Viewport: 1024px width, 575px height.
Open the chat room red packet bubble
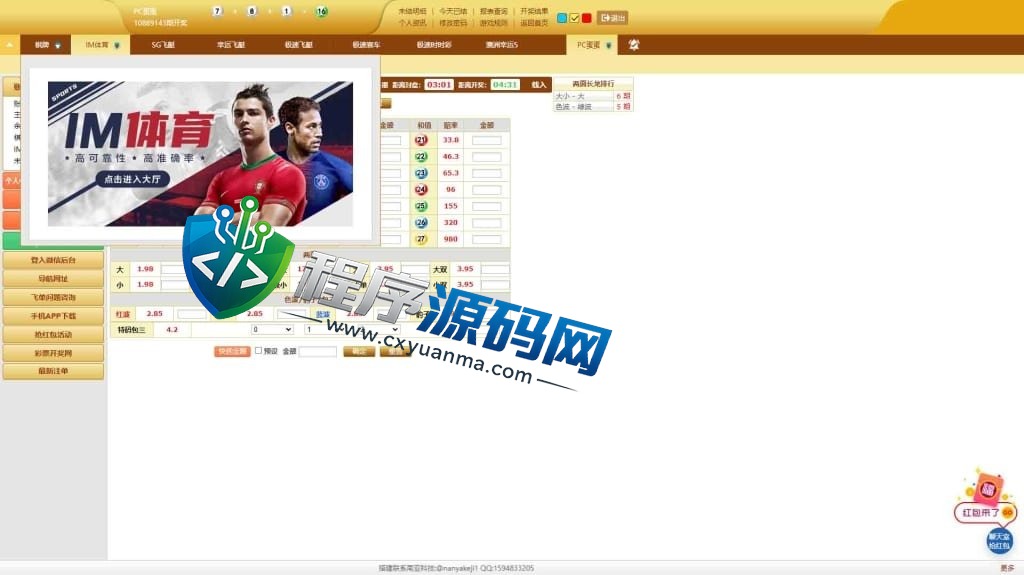click(x=999, y=541)
